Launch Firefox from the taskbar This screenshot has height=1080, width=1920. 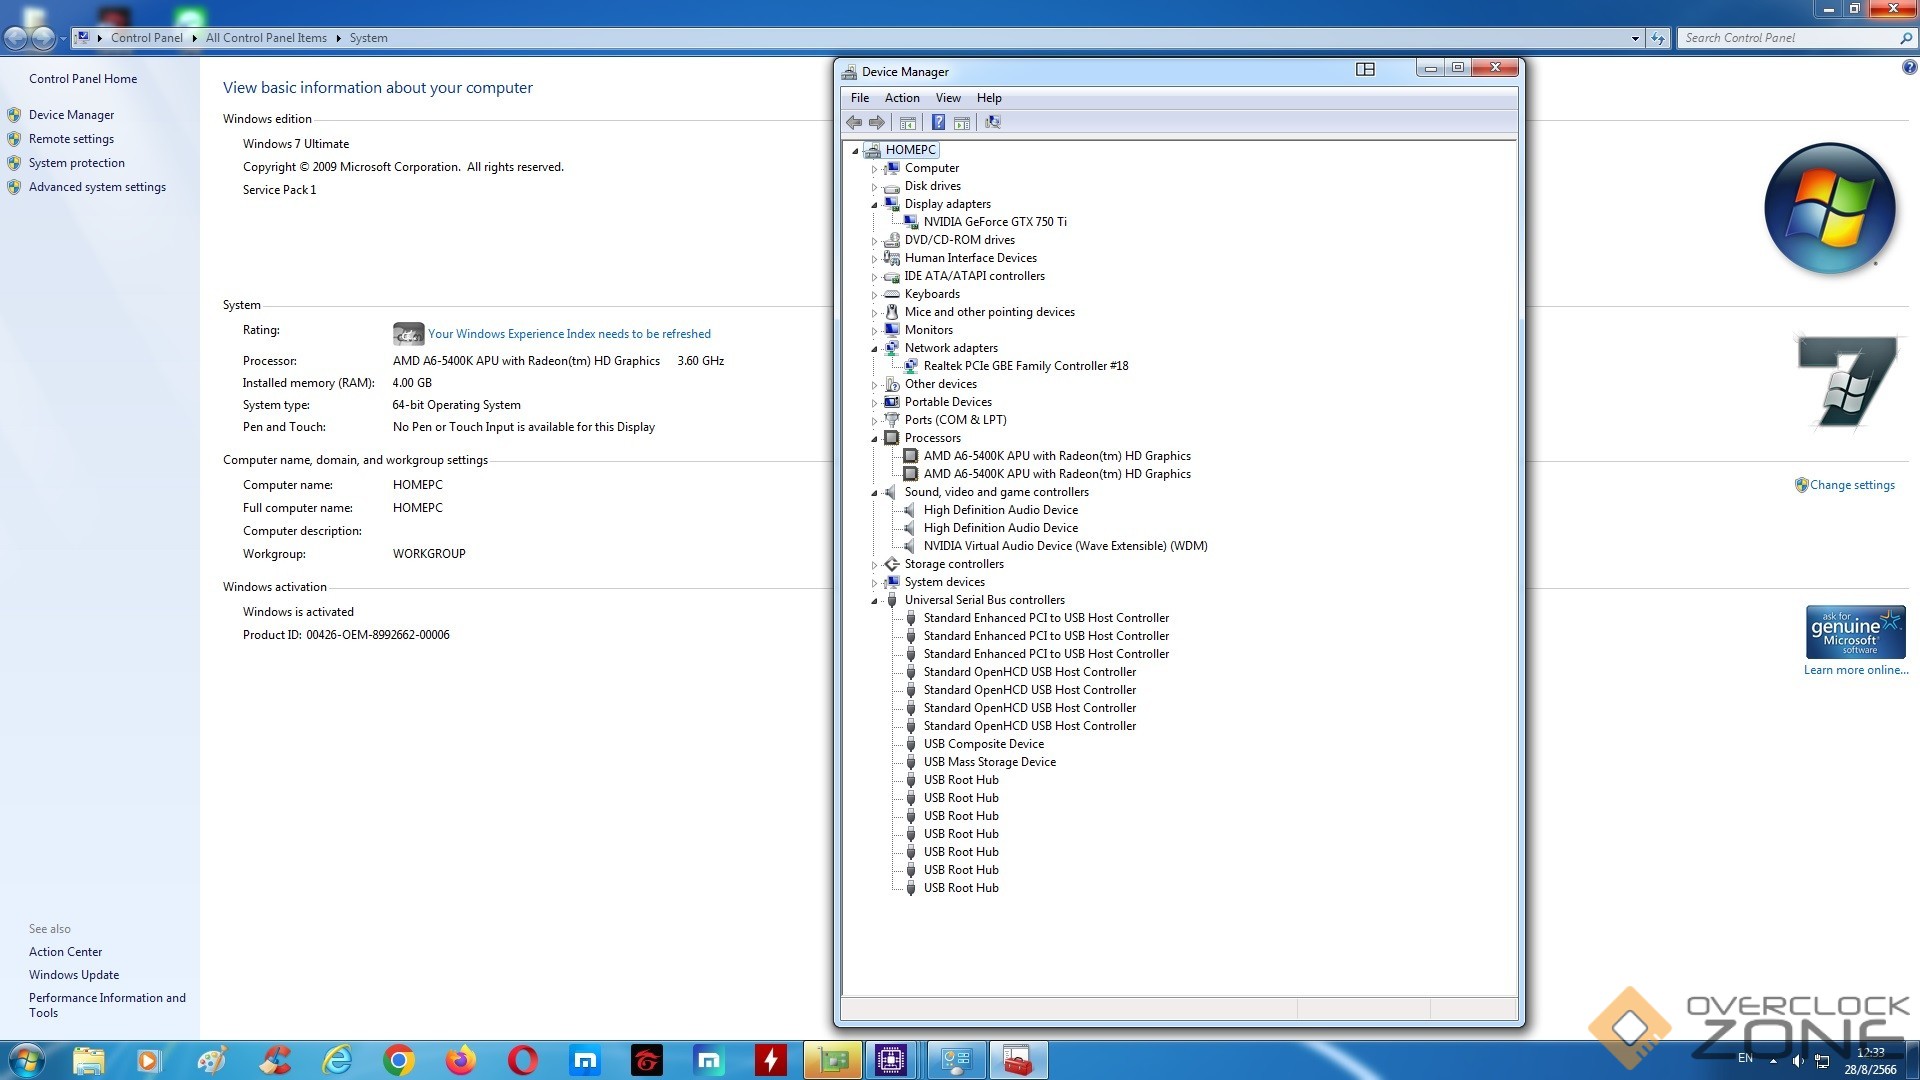pyautogui.click(x=461, y=1060)
